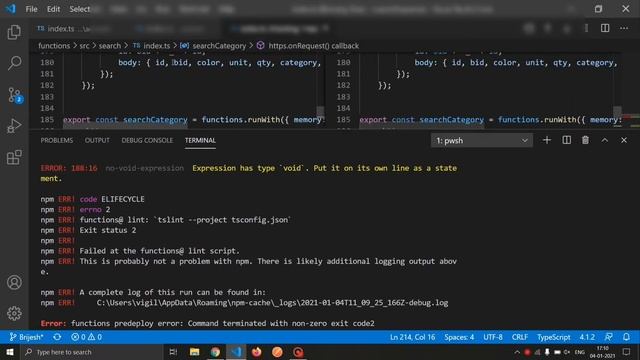Switch to the Output panel tab
This screenshot has width=640, height=360.
tap(97, 140)
